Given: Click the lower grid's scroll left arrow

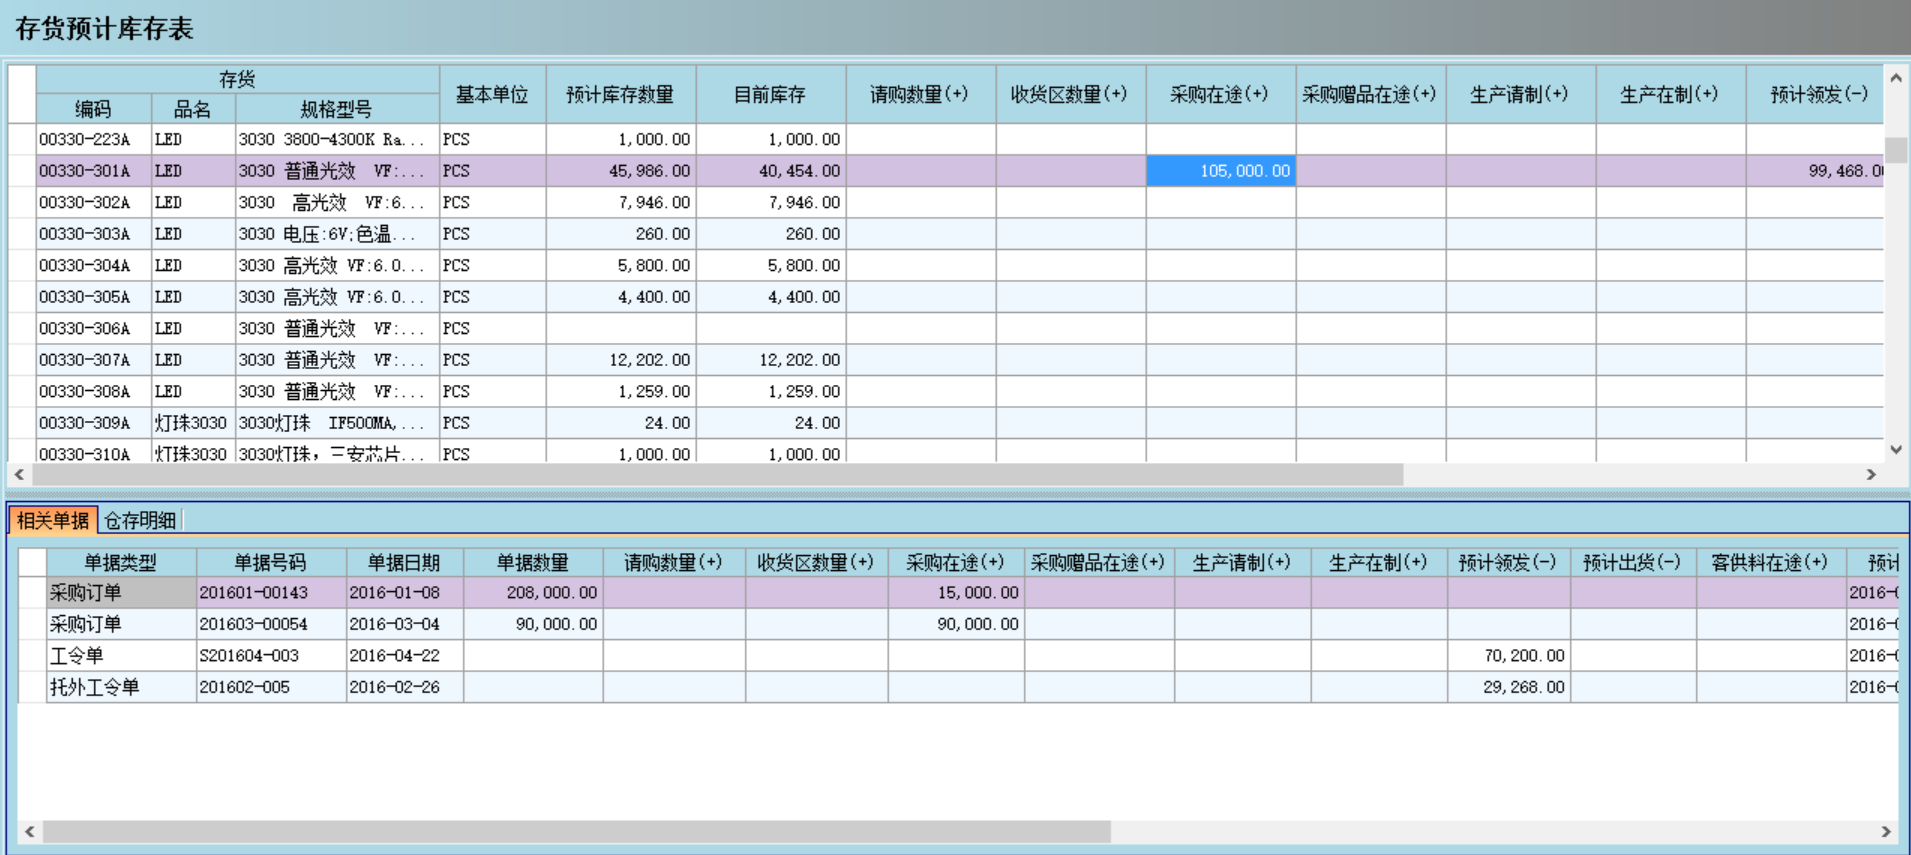Looking at the screenshot, I should pos(30,831).
